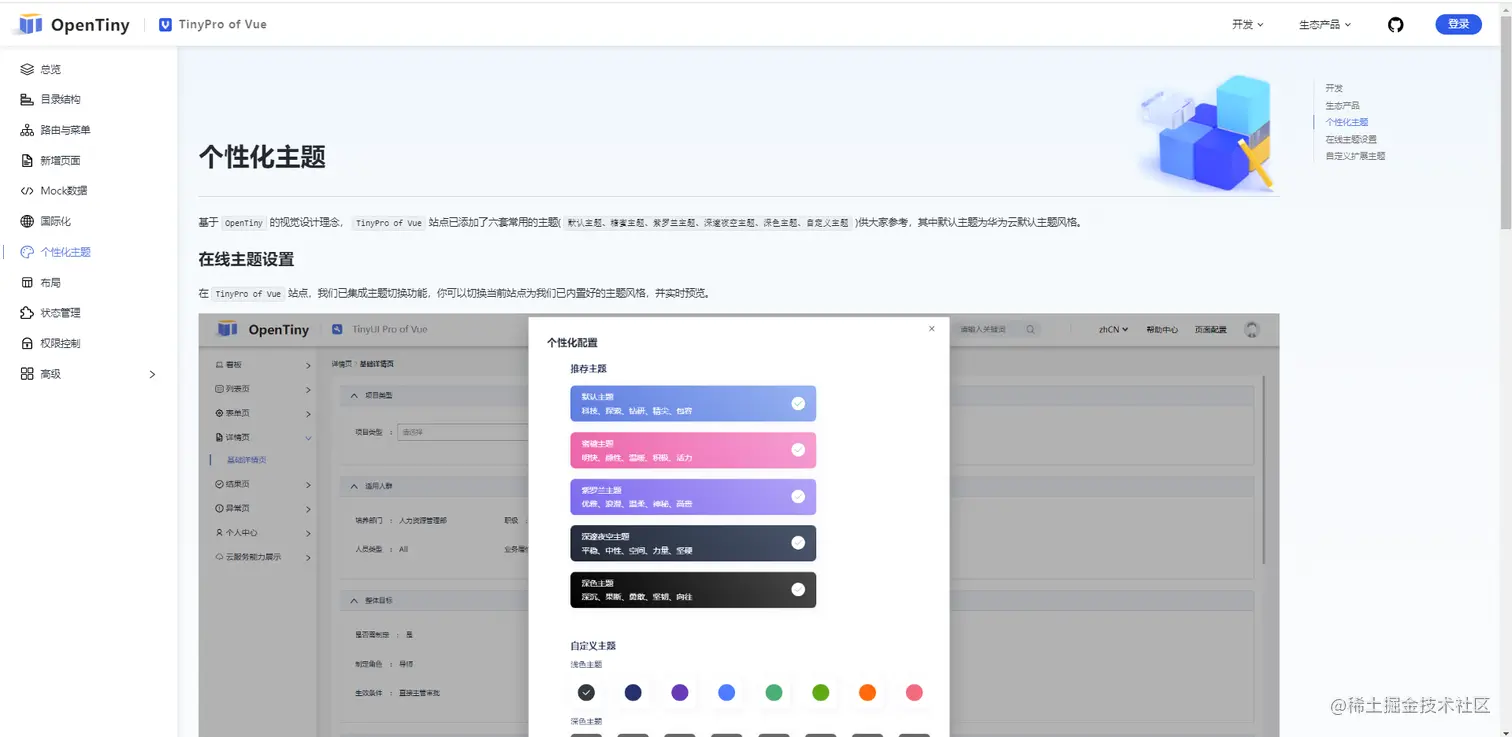Pick the purple color swatch
The width and height of the screenshot is (1512, 737).
pos(680,692)
